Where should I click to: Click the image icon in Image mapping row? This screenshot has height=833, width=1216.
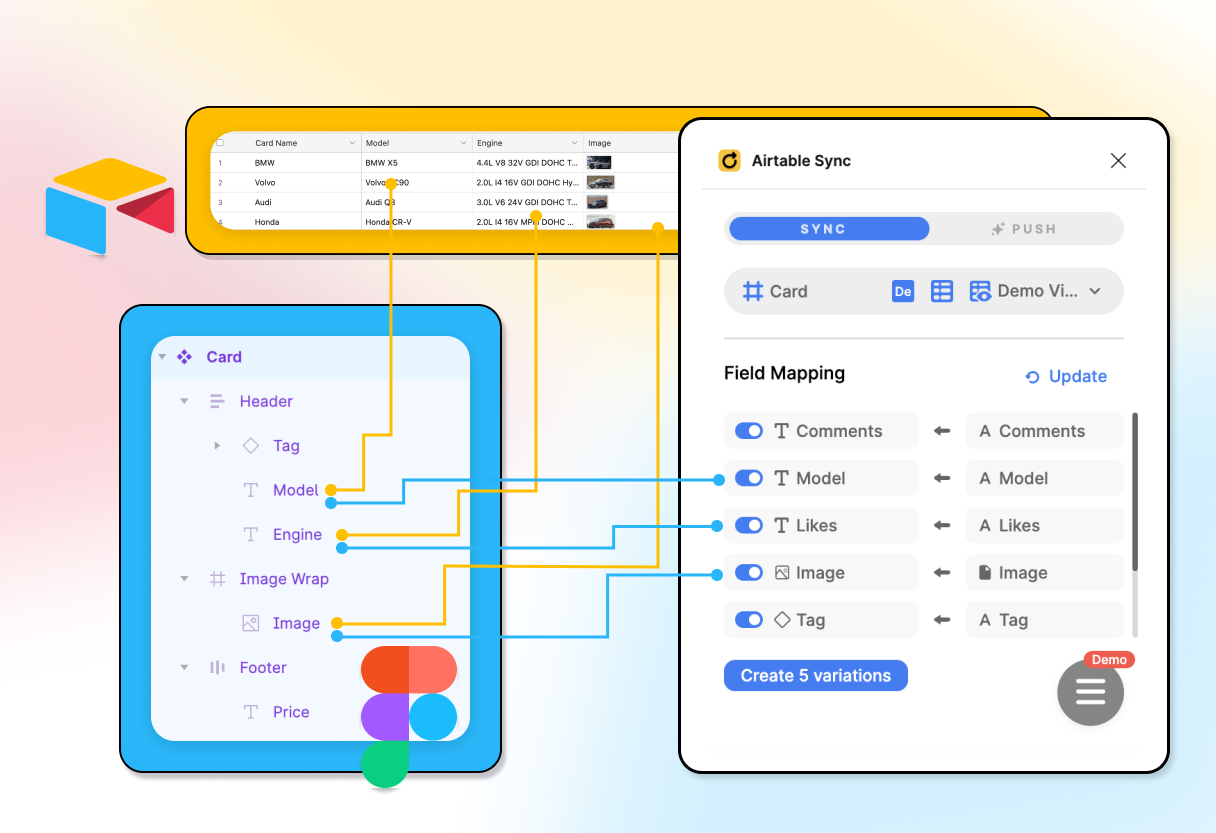pyautogui.click(x=782, y=573)
